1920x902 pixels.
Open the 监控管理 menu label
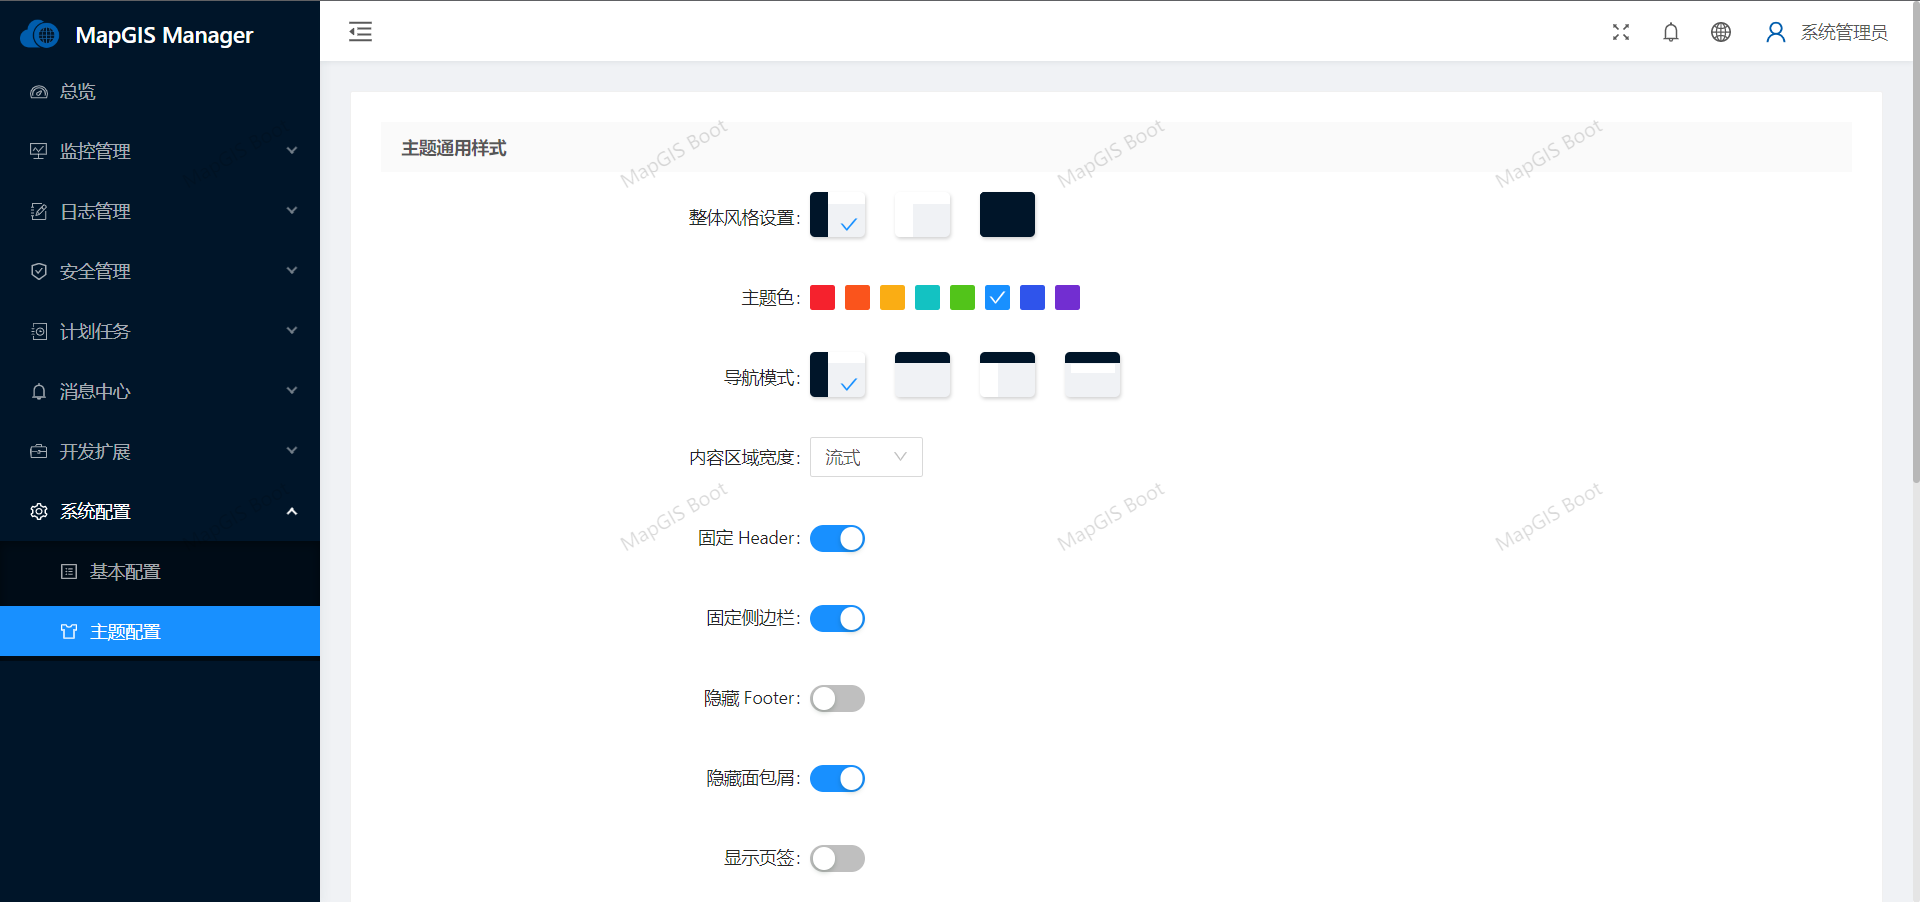pyautogui.click(x=95, y=151)
